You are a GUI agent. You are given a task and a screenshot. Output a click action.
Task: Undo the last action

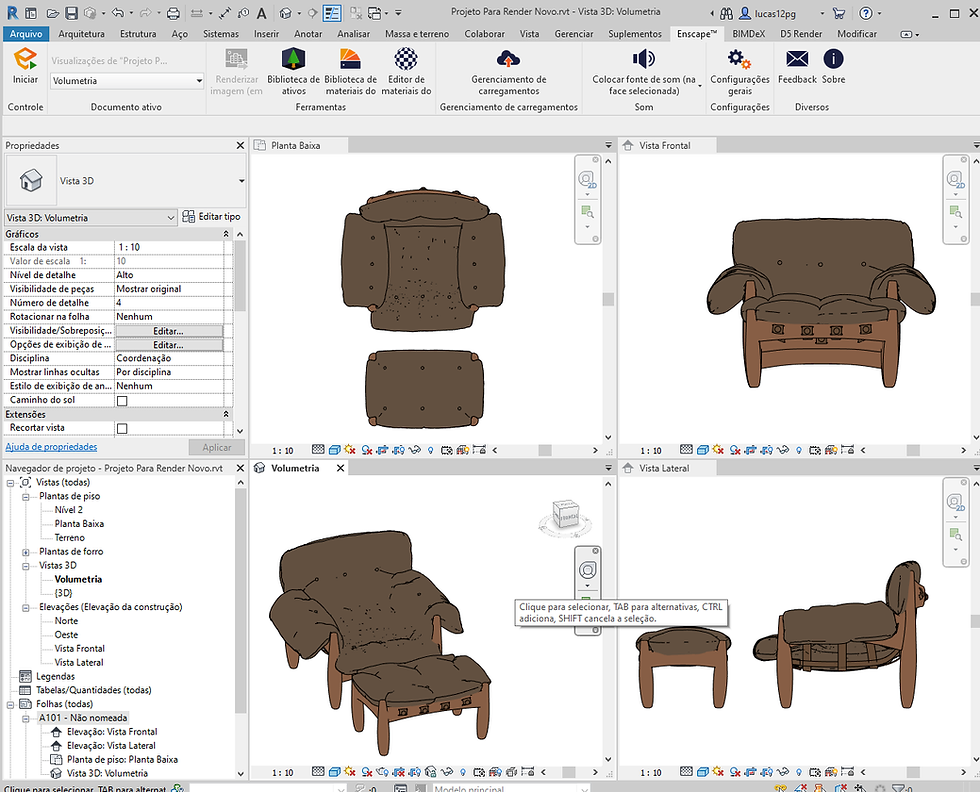(x=118, y=13)
